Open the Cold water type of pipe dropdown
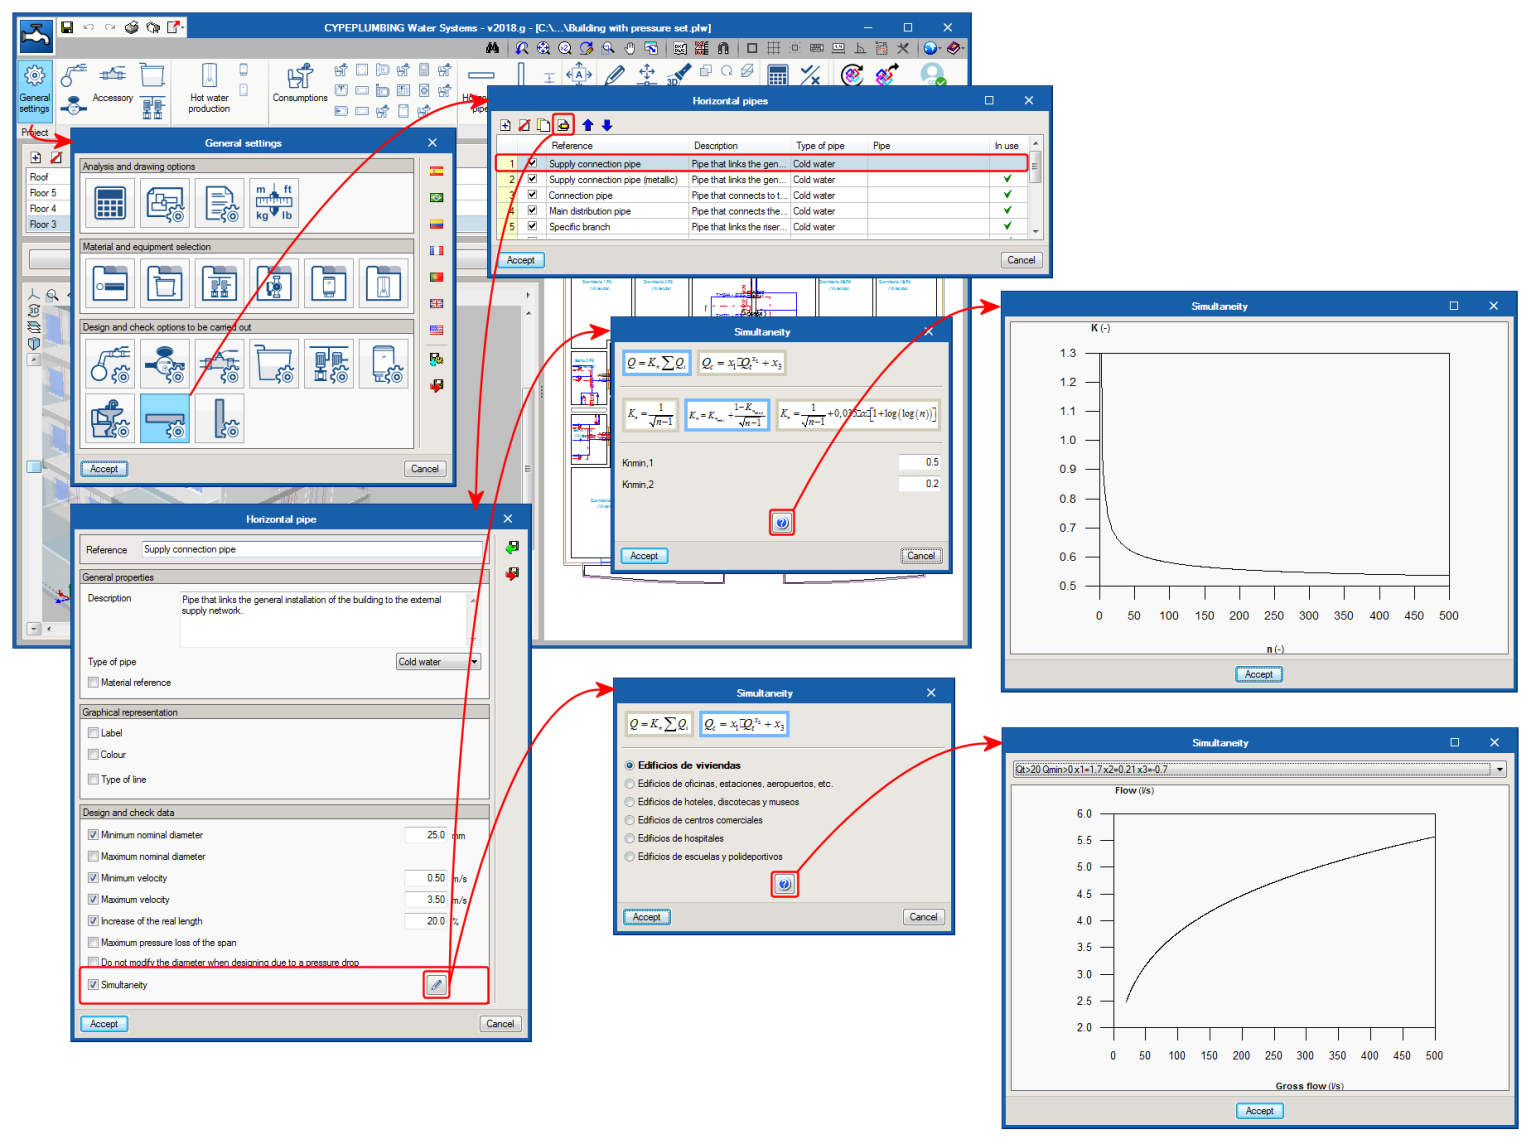This screenshot has width=1536, height=1144. pyautogui.click(x=474, y=661)
